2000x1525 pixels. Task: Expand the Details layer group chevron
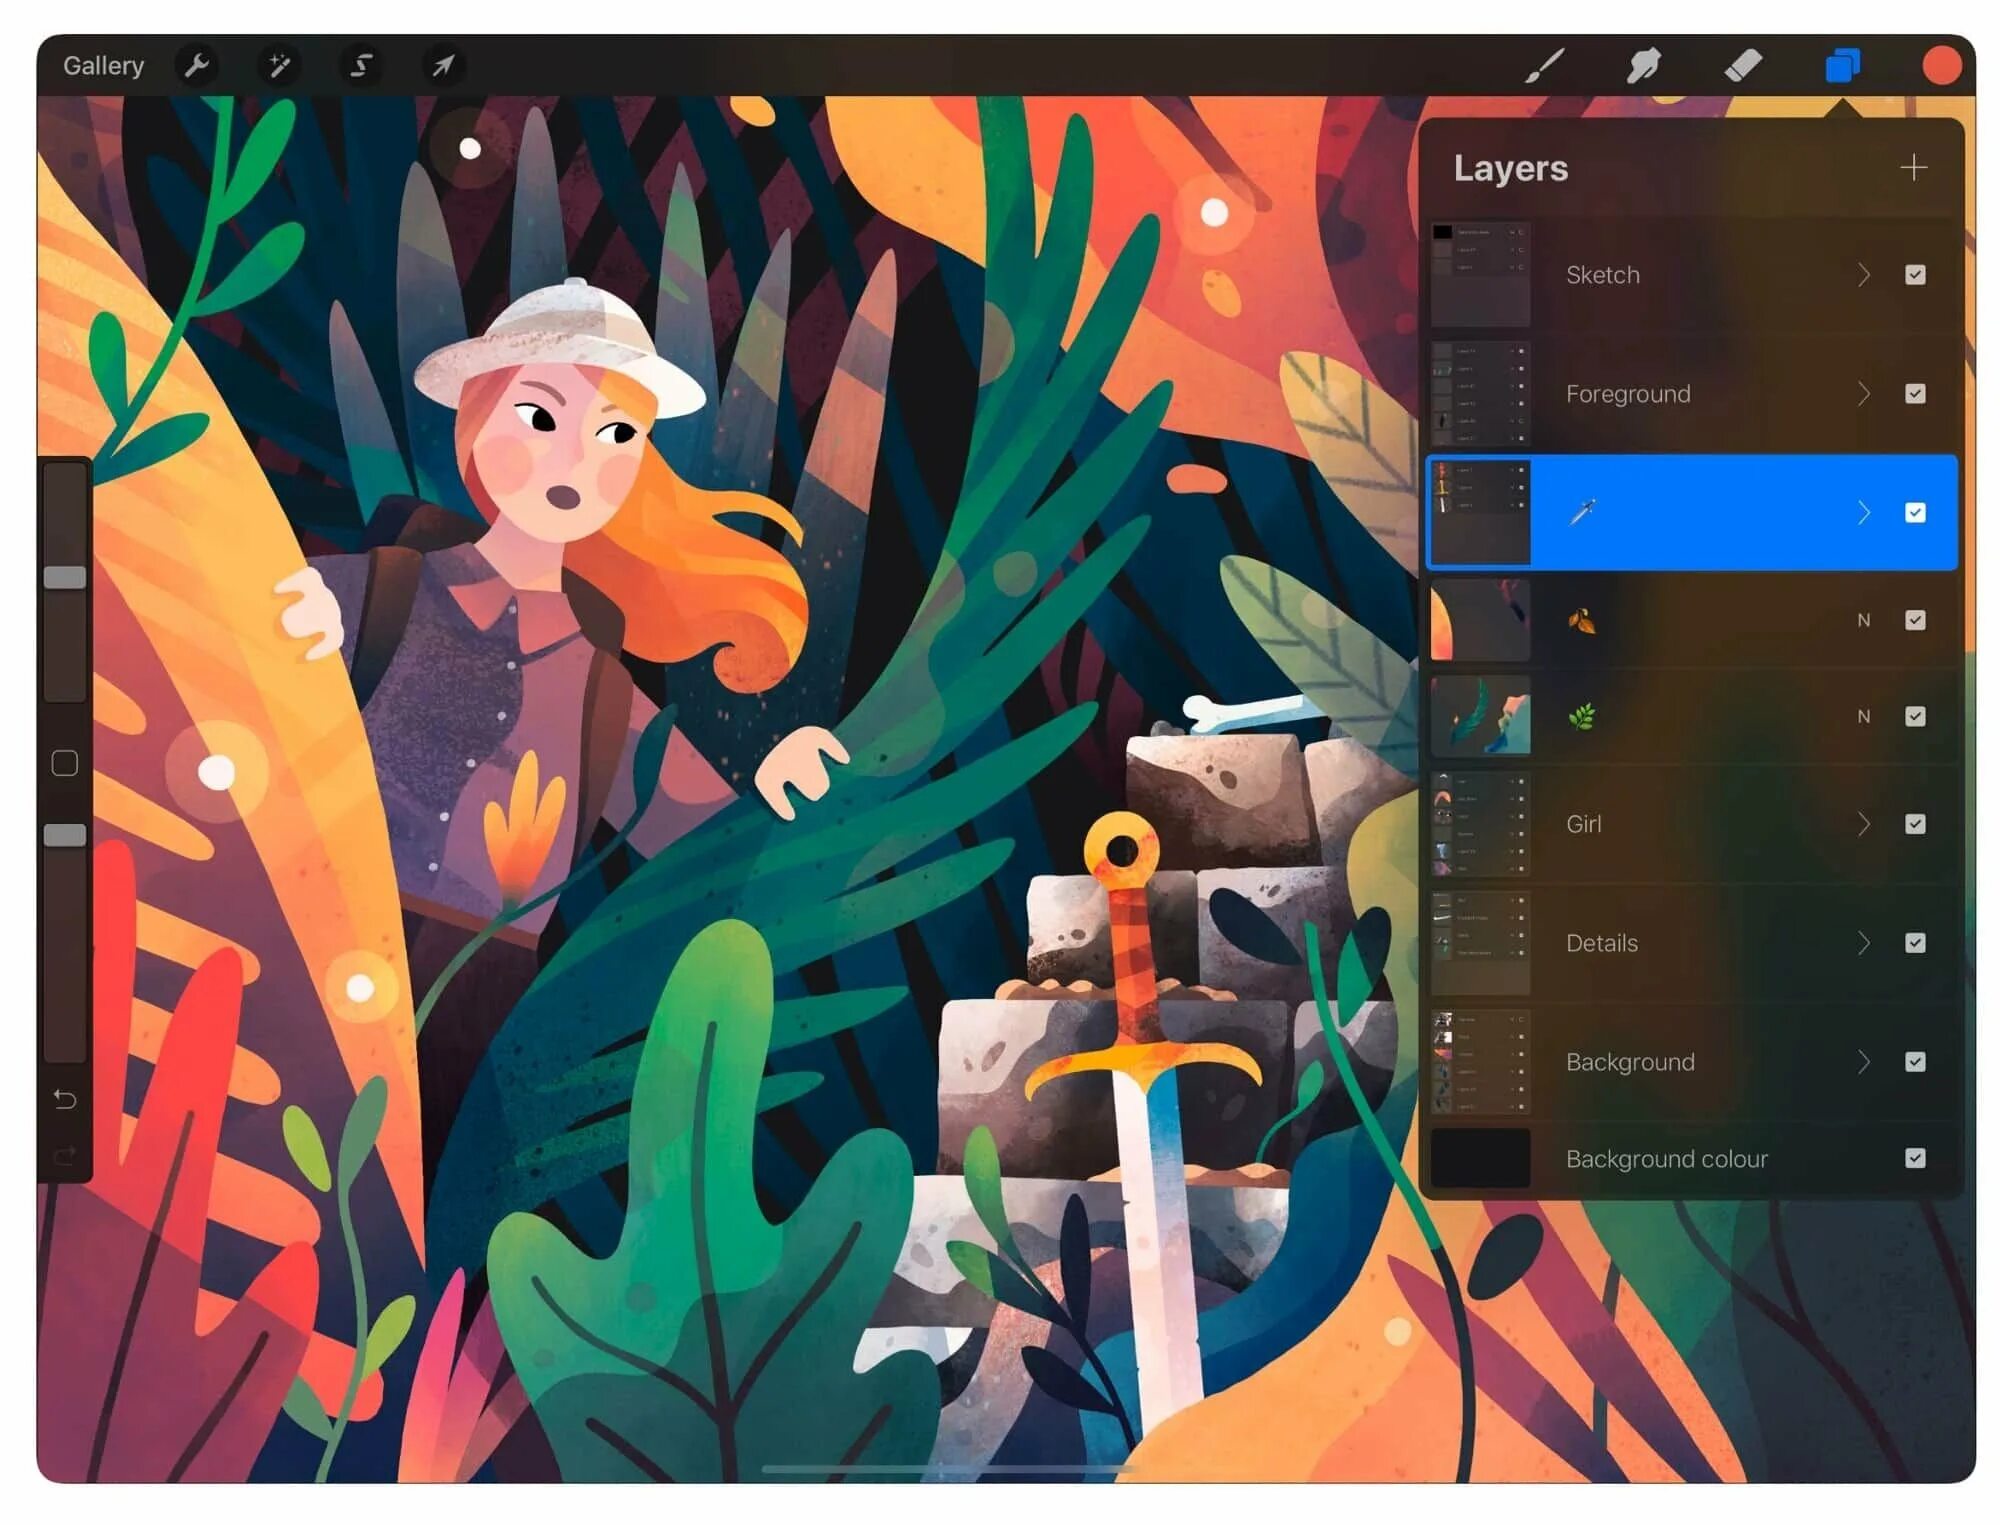pyautogui.click(x=1863, y=943)
